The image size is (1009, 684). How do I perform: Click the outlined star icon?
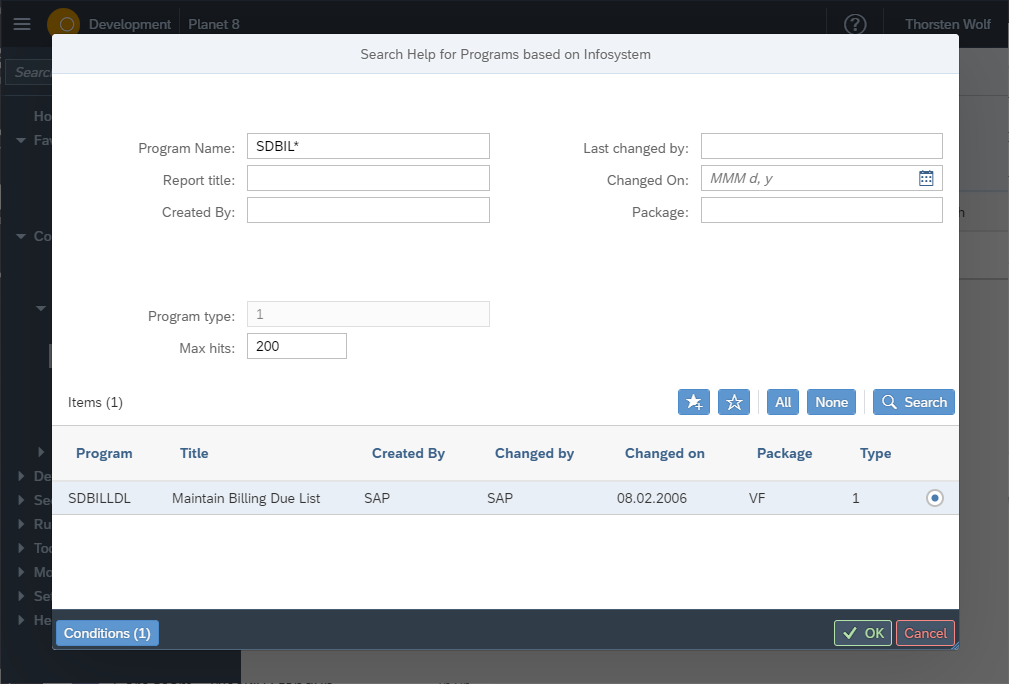coord(734,402)
